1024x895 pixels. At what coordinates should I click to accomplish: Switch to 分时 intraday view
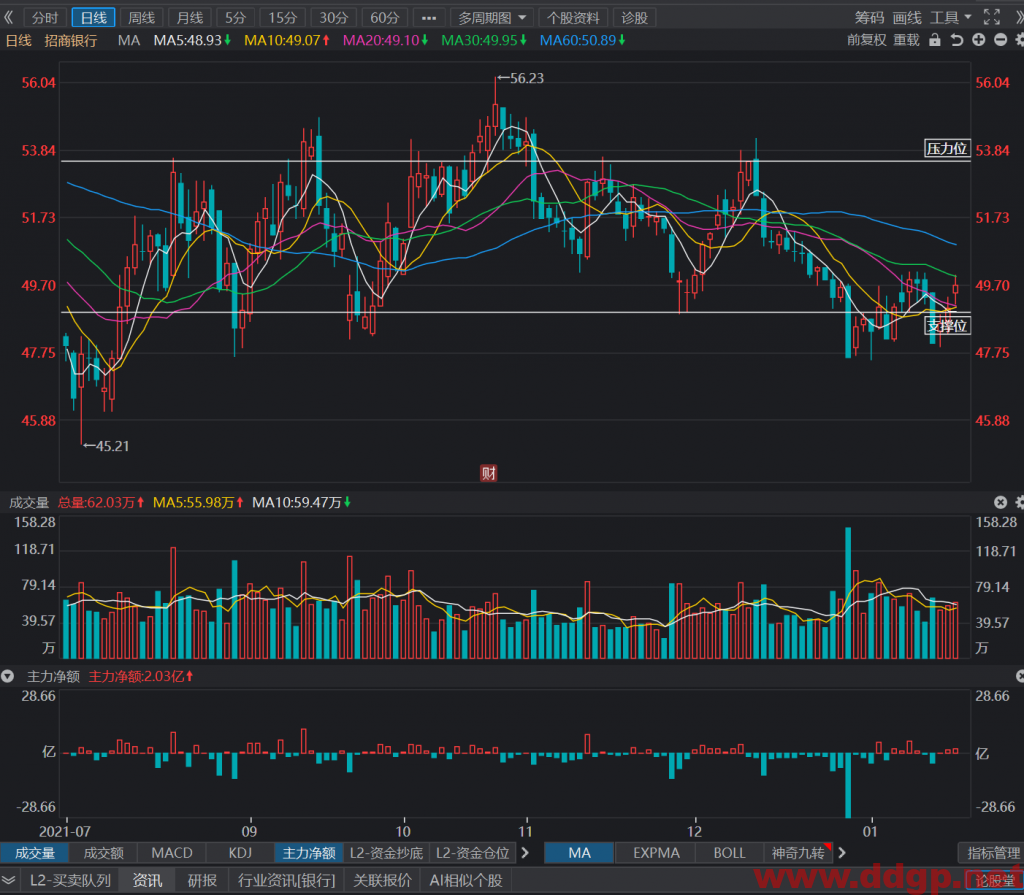(45, 18)
